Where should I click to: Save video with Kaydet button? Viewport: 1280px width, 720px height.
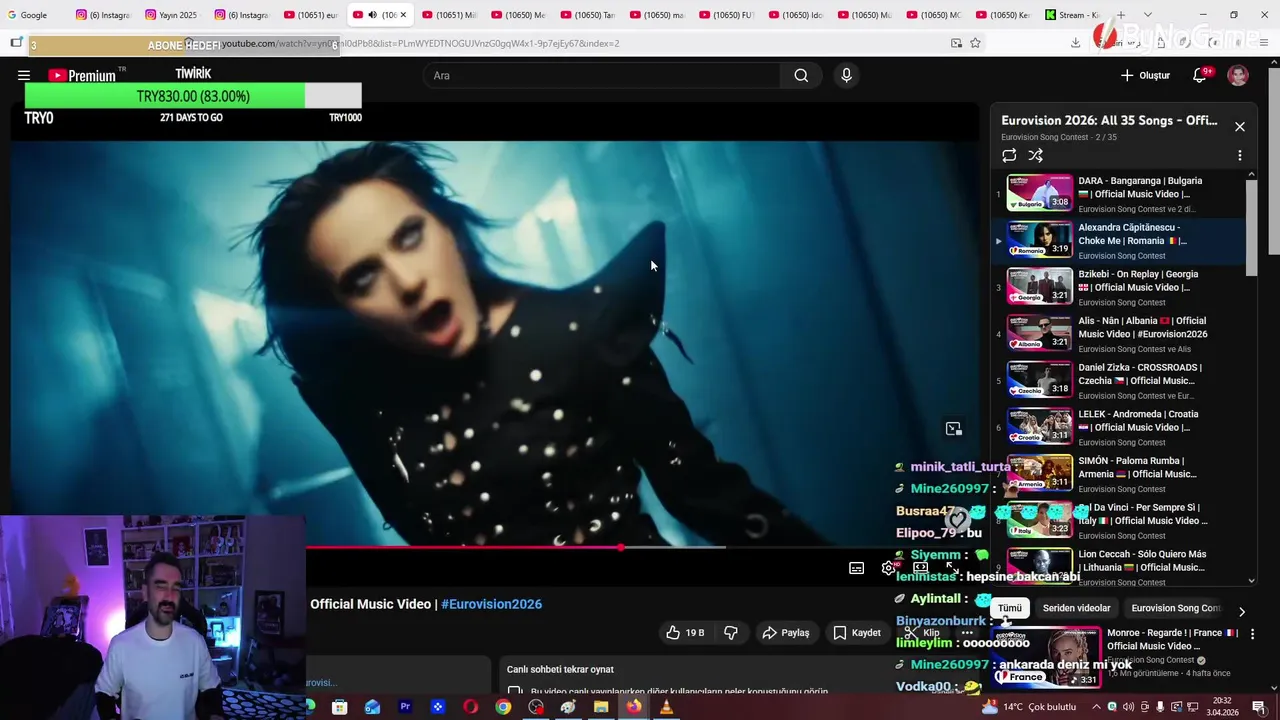857,632
